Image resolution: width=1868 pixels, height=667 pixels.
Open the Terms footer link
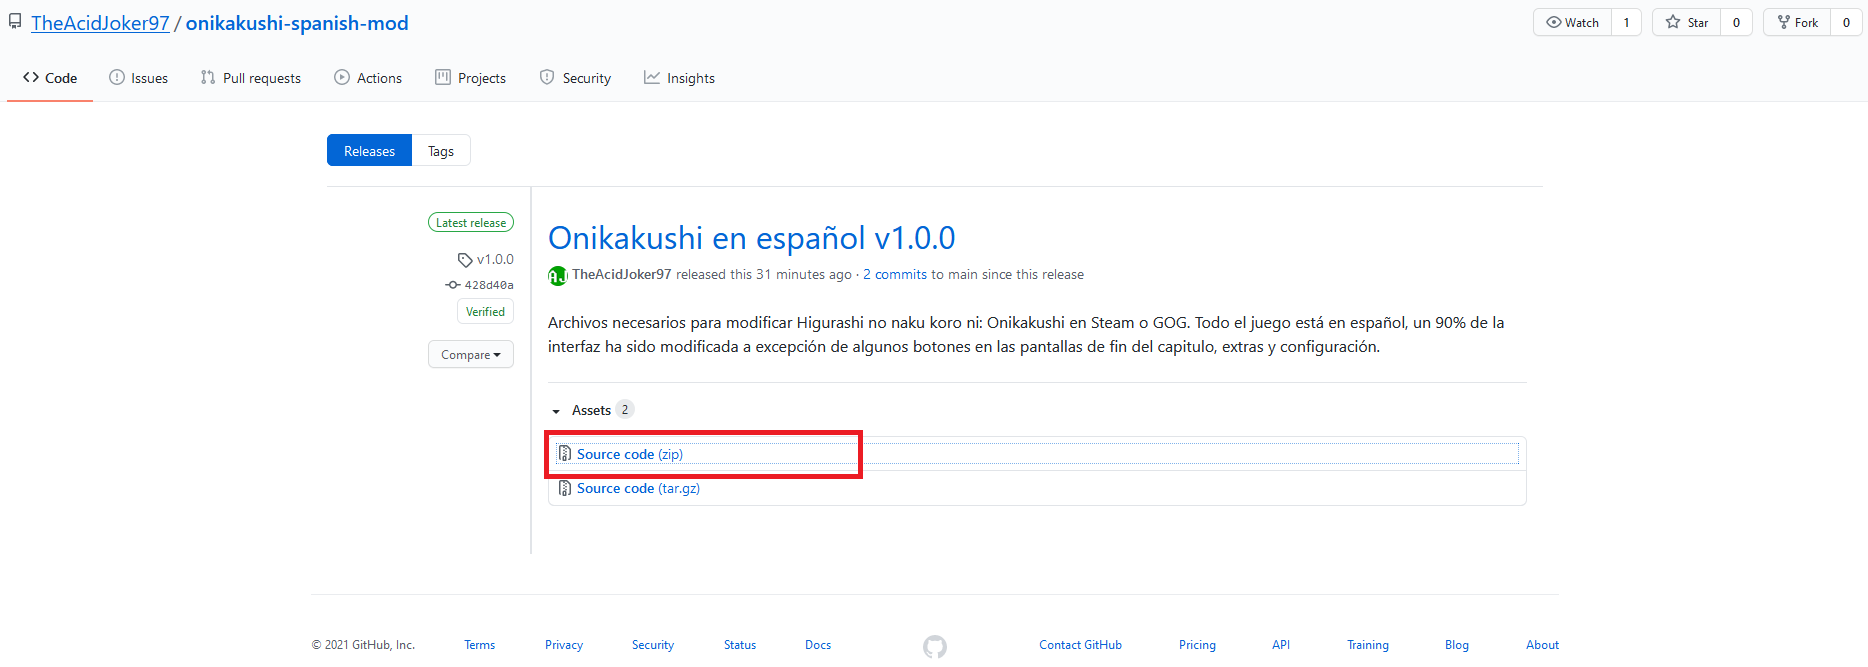(480, 645)
